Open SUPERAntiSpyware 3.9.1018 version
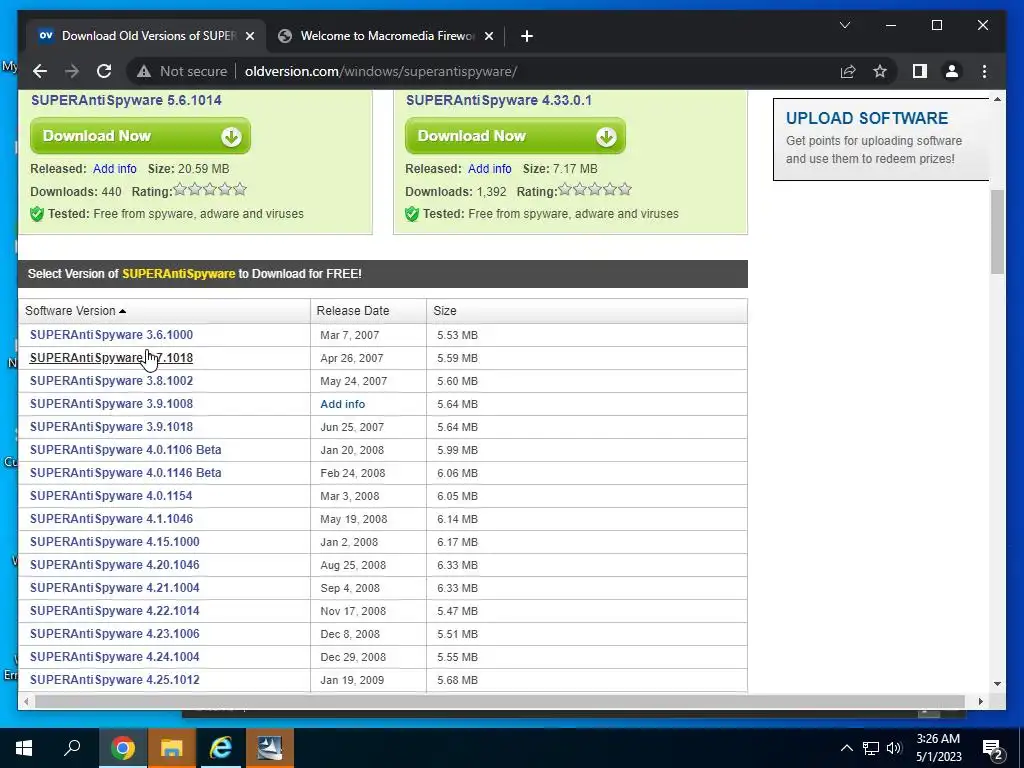Image resolution: width=1024 pixels, height=768 pixels. click(111, 426)
